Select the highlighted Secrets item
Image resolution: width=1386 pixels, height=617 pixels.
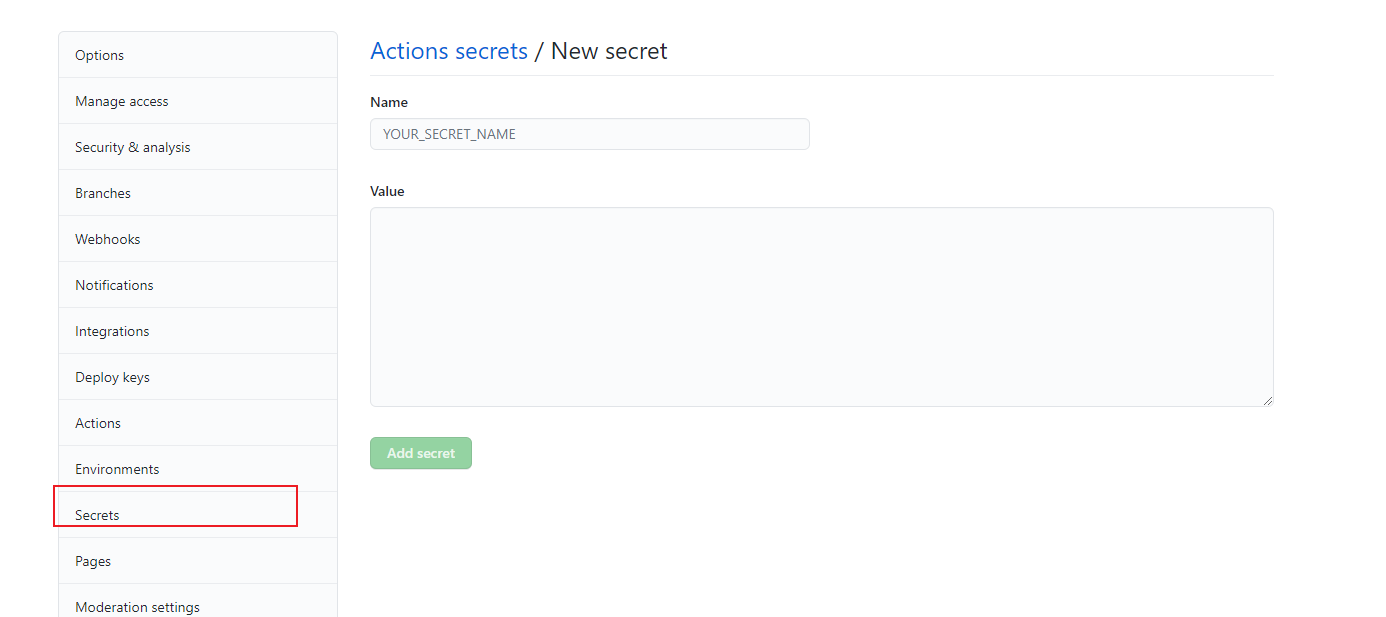pyautogui.click(x=96, y=514)
